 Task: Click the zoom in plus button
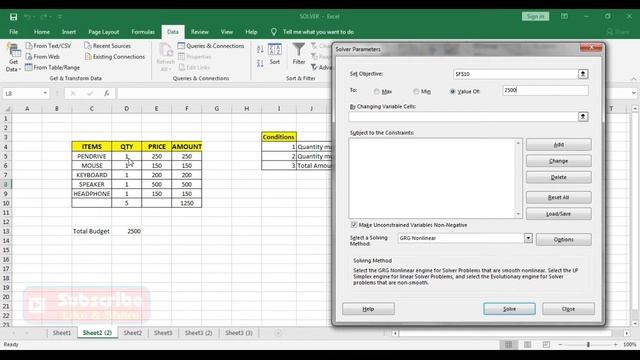tap(616, 345)
